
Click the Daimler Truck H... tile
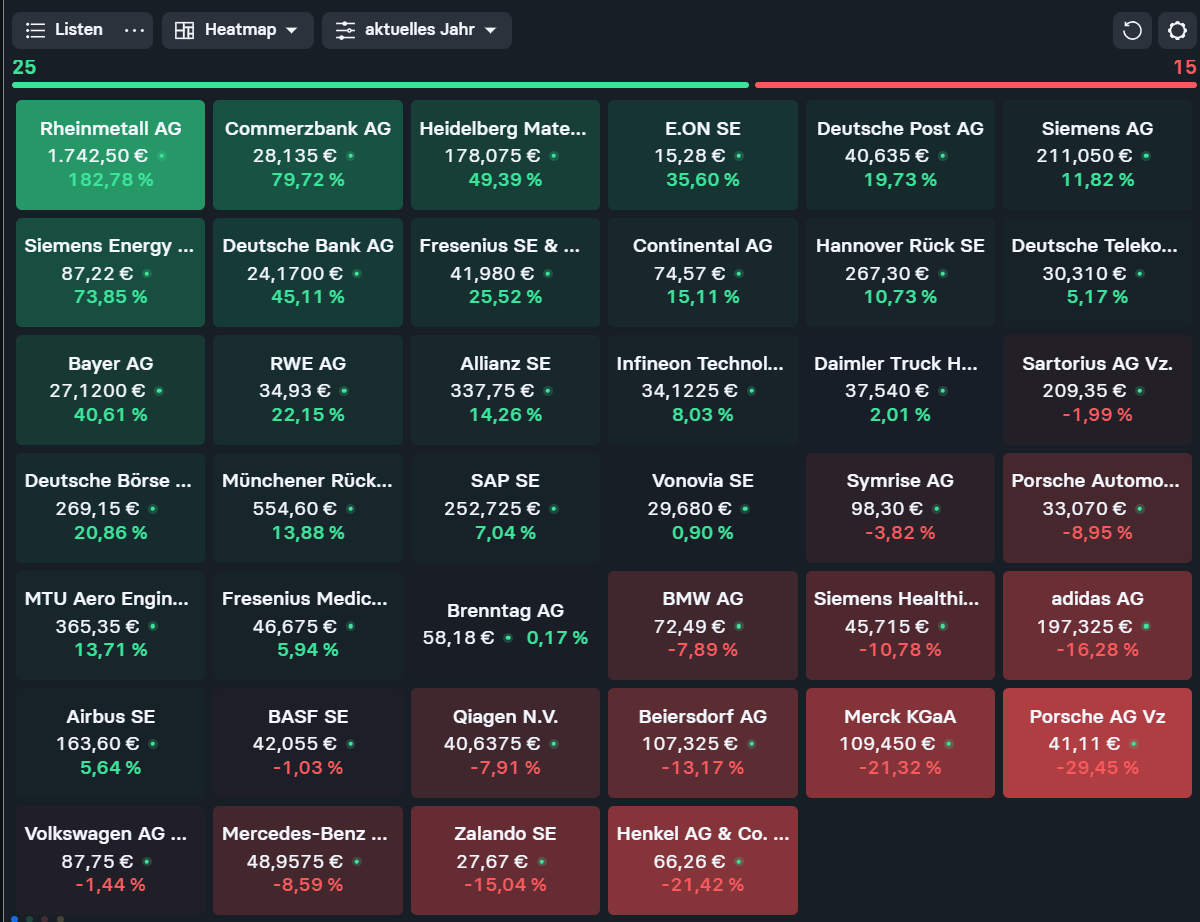tap(900, 390)
